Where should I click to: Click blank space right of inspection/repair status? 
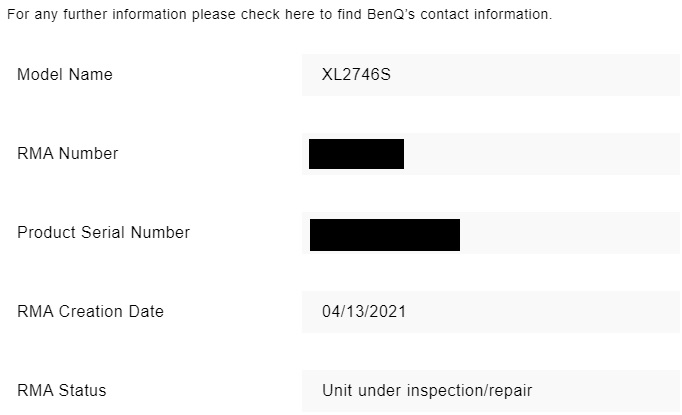point(610,391)
